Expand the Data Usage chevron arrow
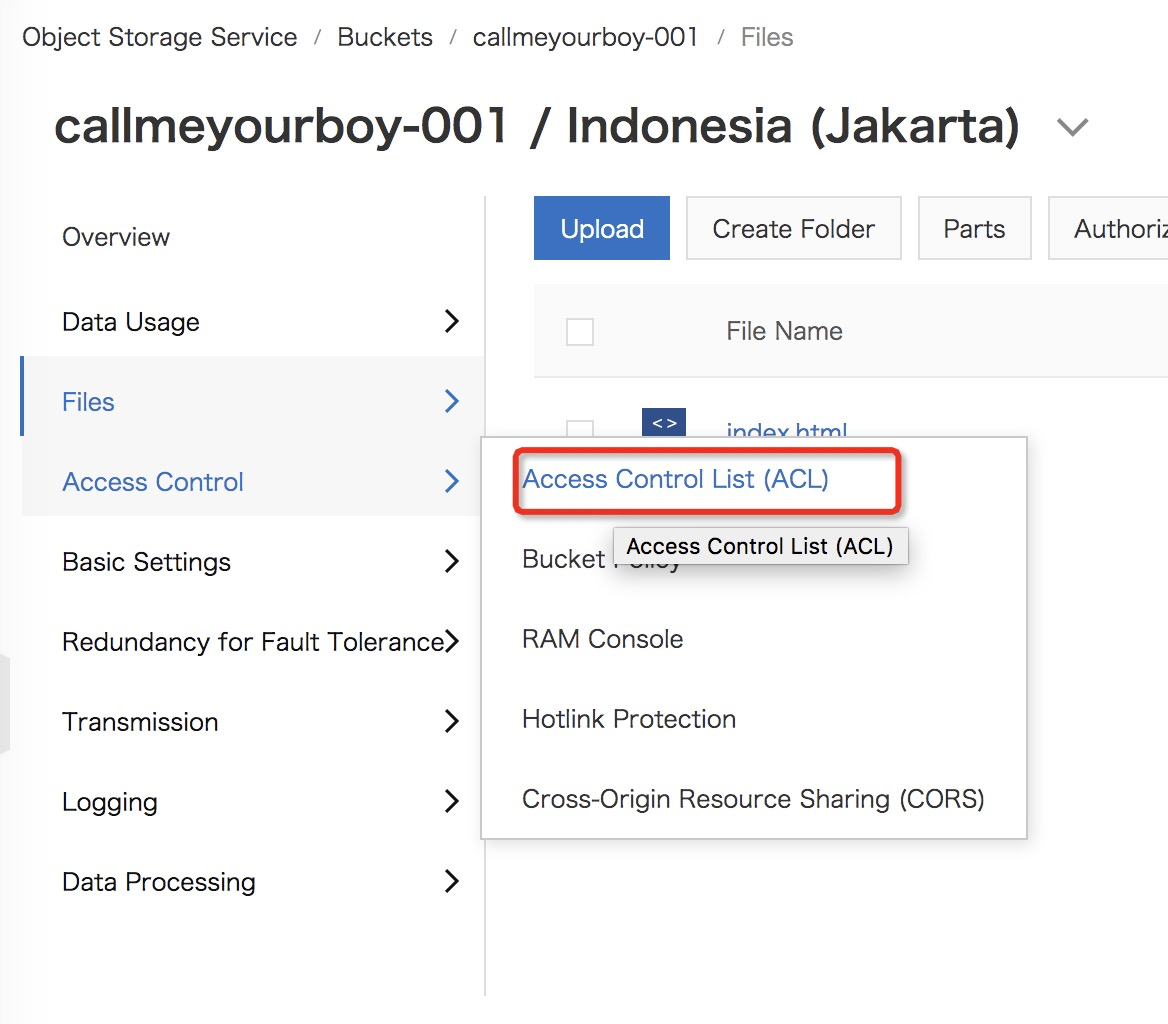1168x1024 pixels. 452,321
